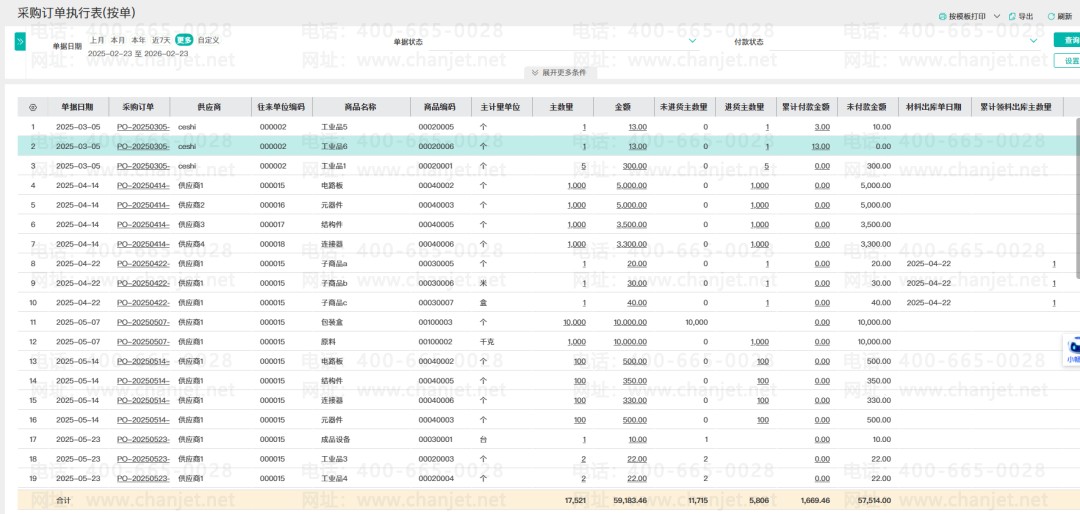Expand 展开更多条件 filter panel
The image size is (1080, 514).
[x=559, y=72]
